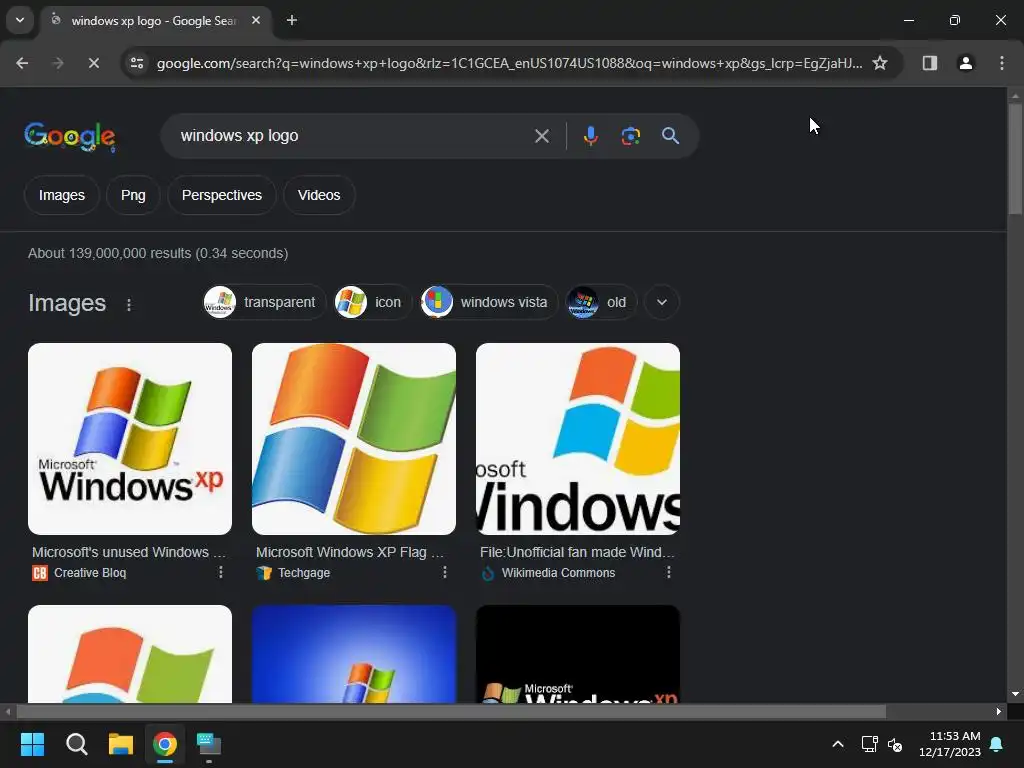Open Chrome side panel
The image size is (1024, 768).
tap(929, 63)
